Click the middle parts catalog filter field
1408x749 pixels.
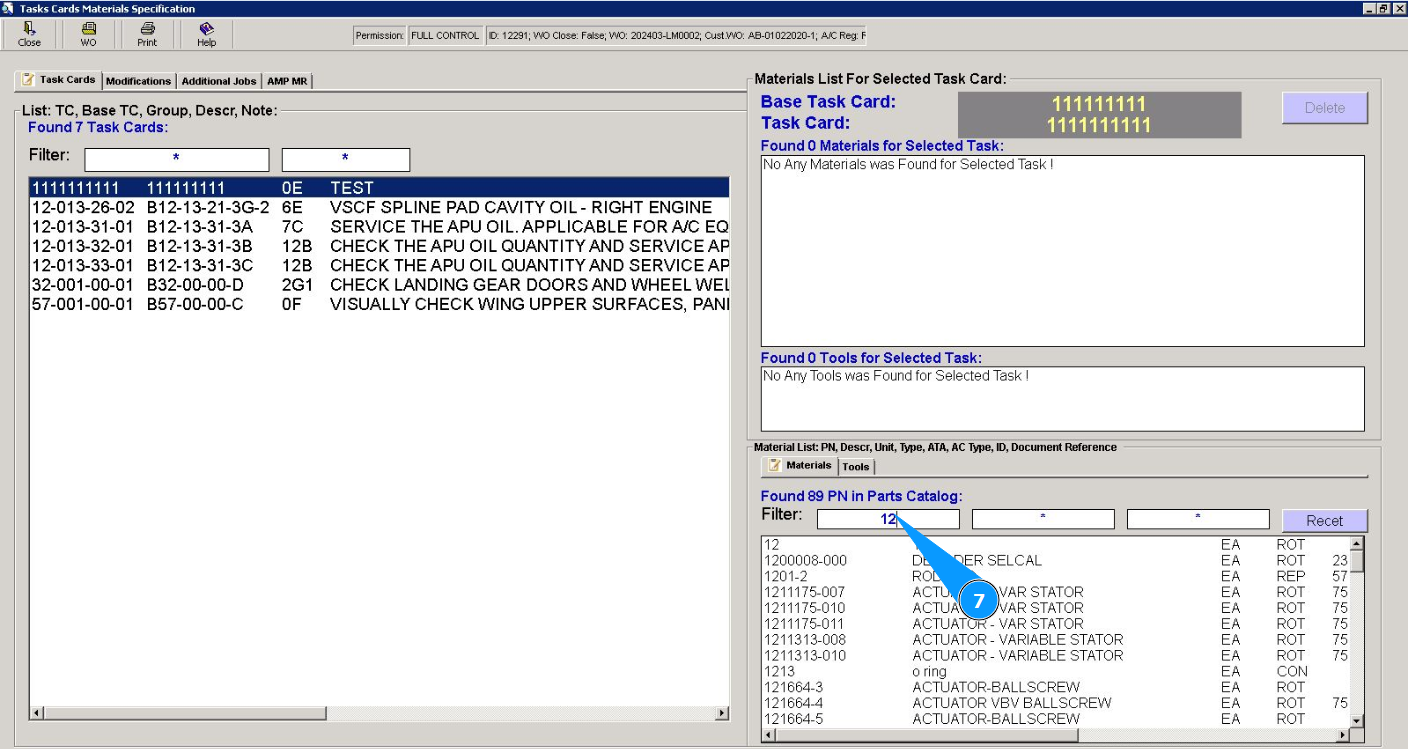point(1043,519)
